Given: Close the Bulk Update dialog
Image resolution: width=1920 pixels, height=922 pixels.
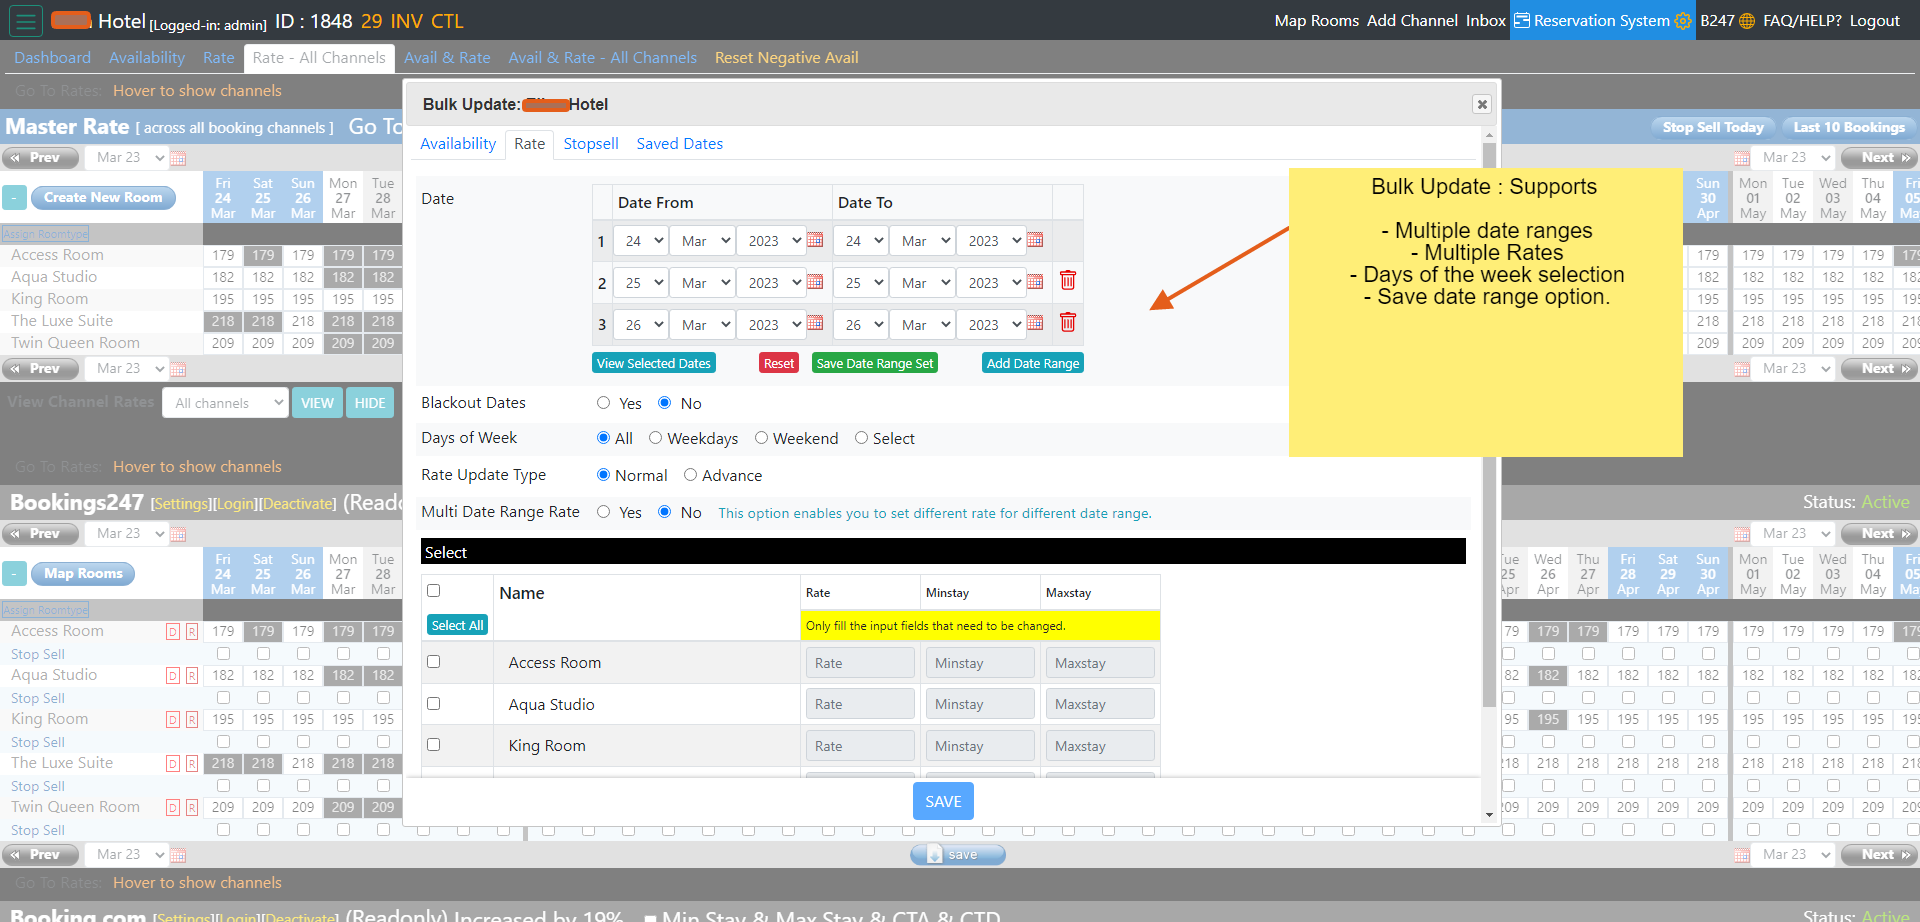Looking at the screenshot, I should pyautogui.click(x=1482, y=104).
